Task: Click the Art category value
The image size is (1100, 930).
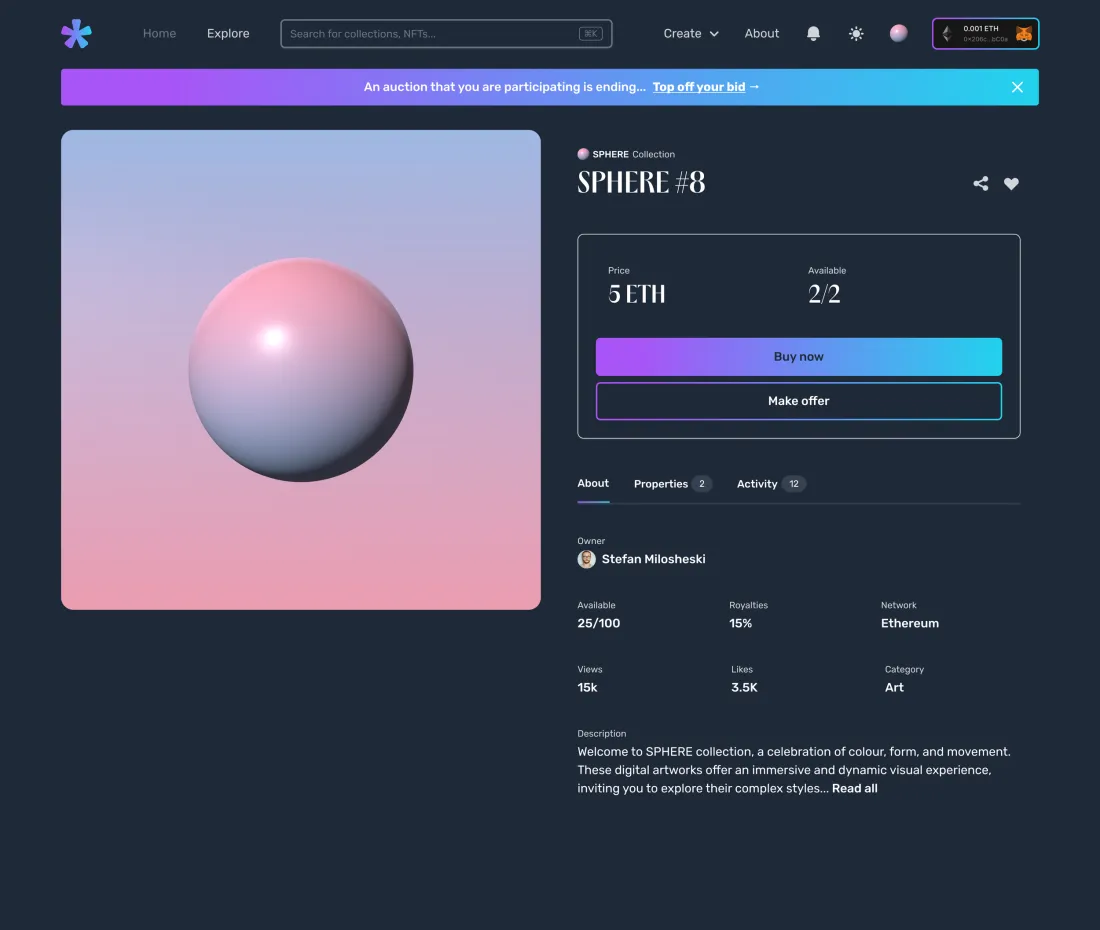Action: (894, 687)
